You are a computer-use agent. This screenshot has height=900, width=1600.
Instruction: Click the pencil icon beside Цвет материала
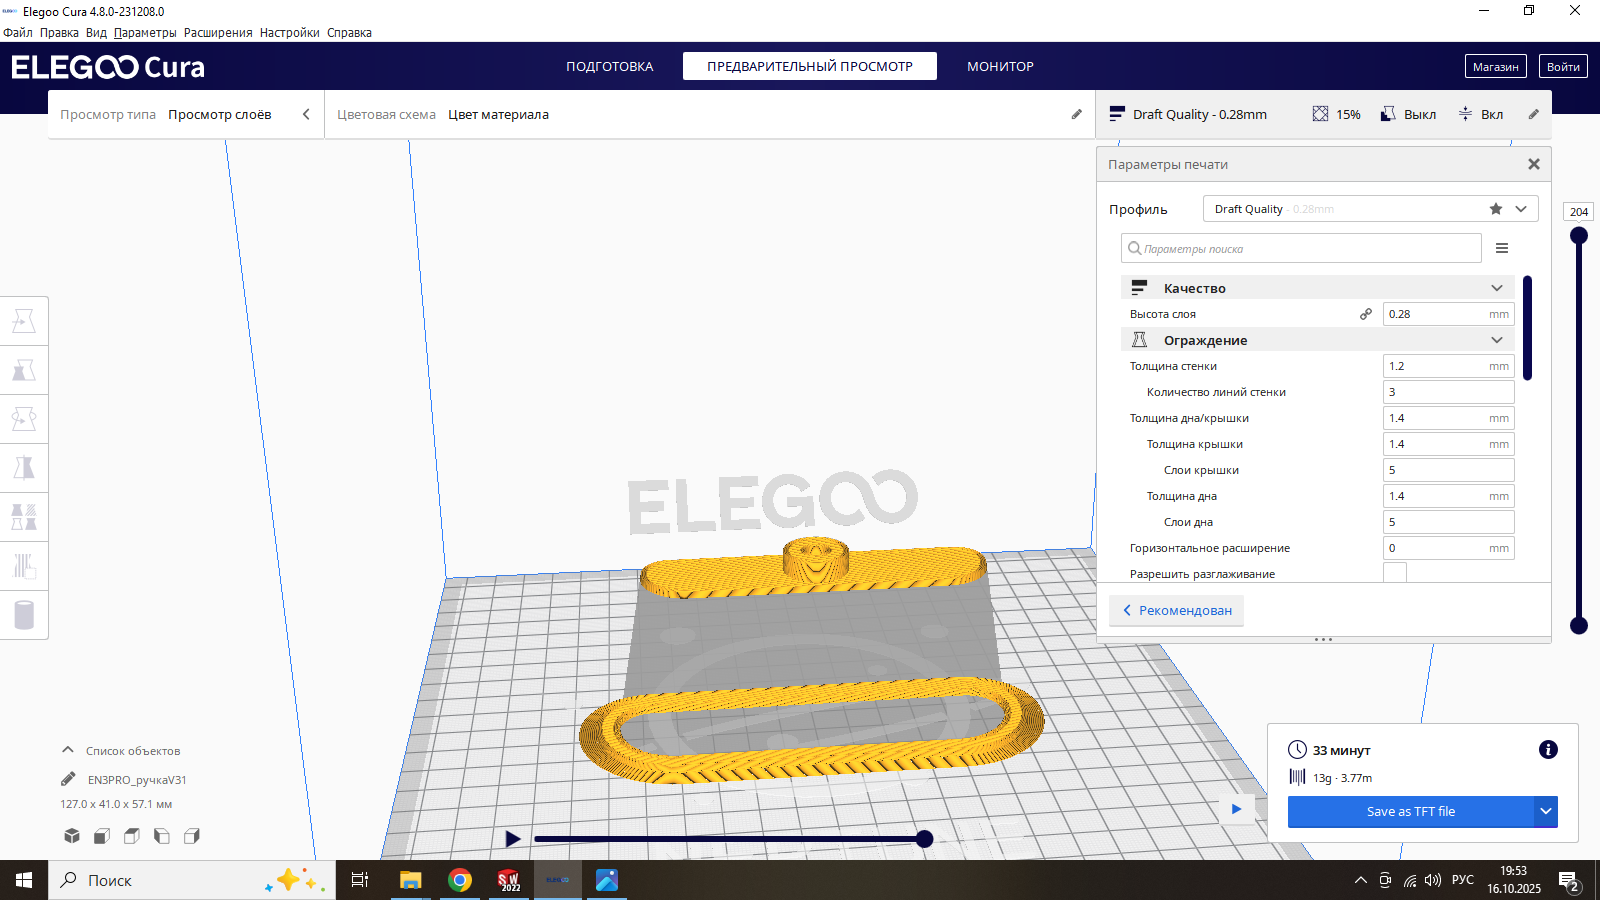pos(1077,114)
